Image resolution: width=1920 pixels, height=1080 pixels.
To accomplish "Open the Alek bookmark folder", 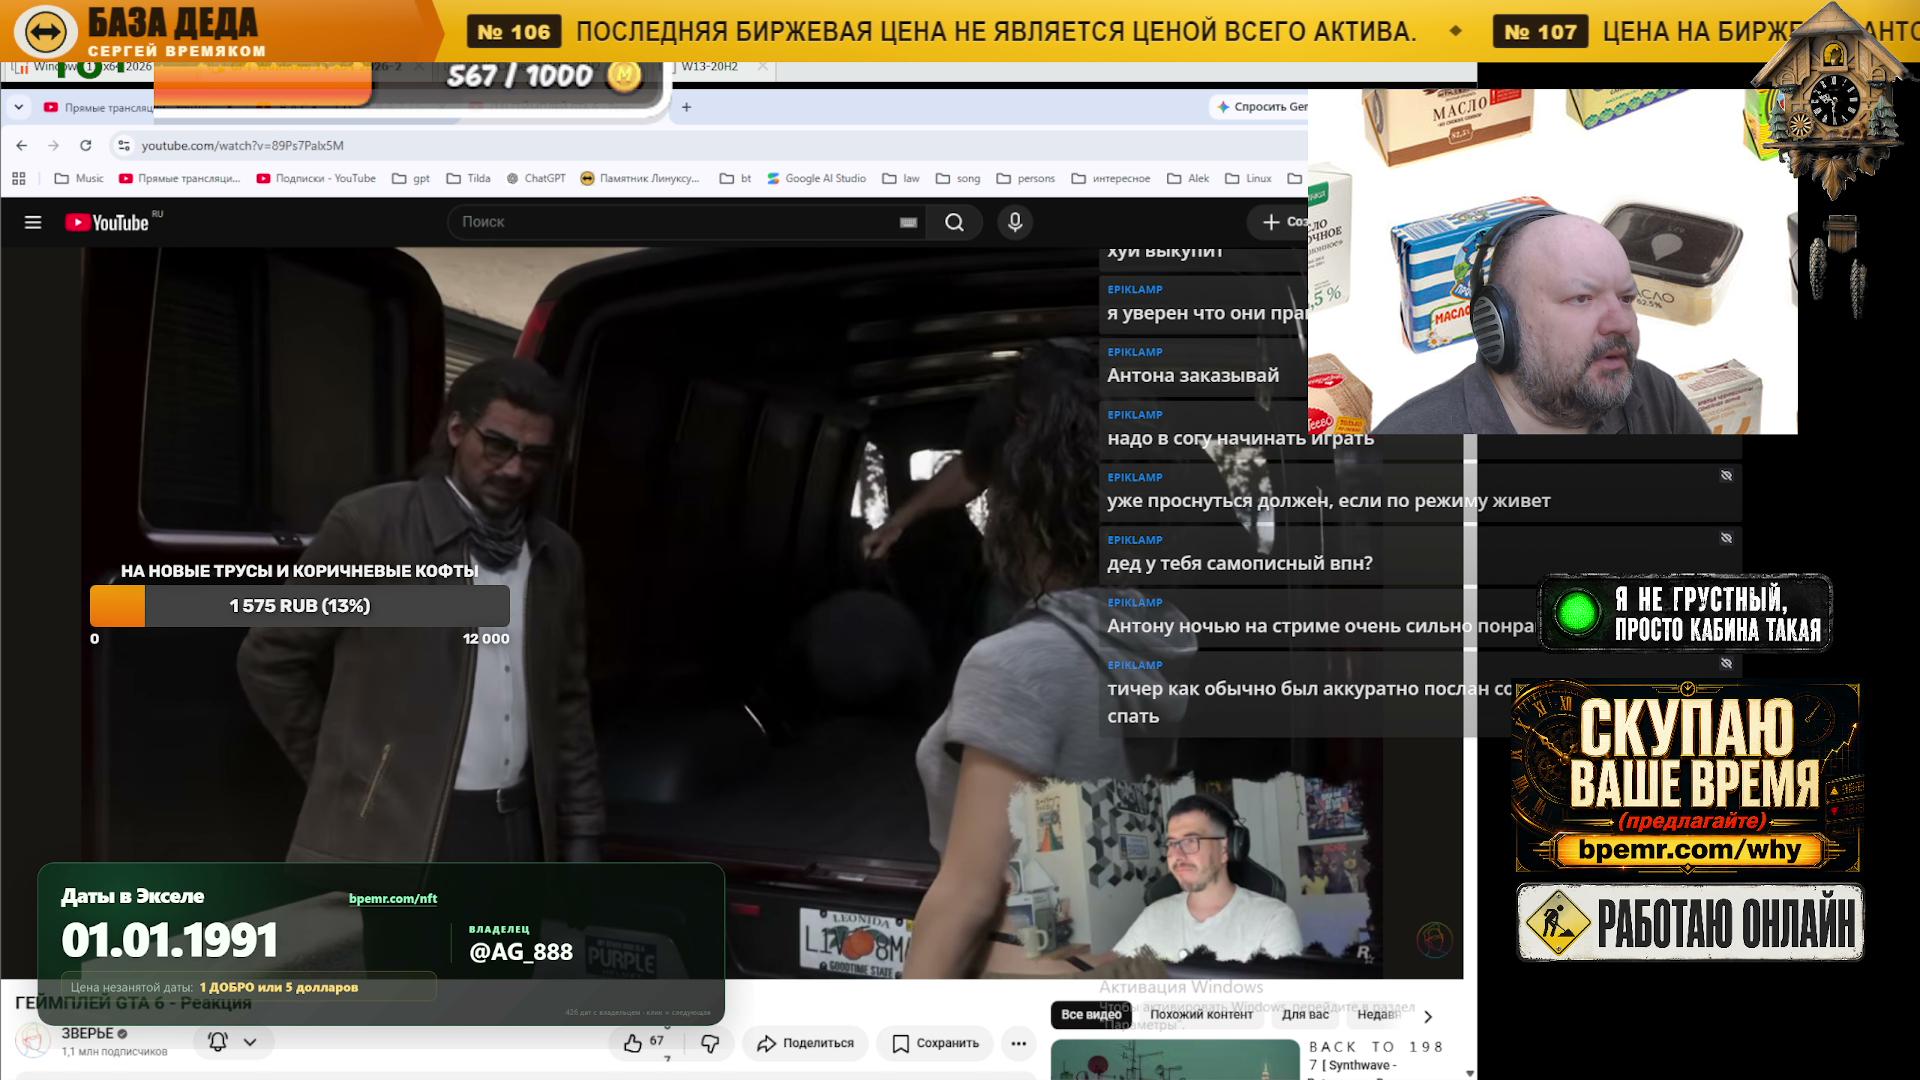I will click(x=1187, y=179).
